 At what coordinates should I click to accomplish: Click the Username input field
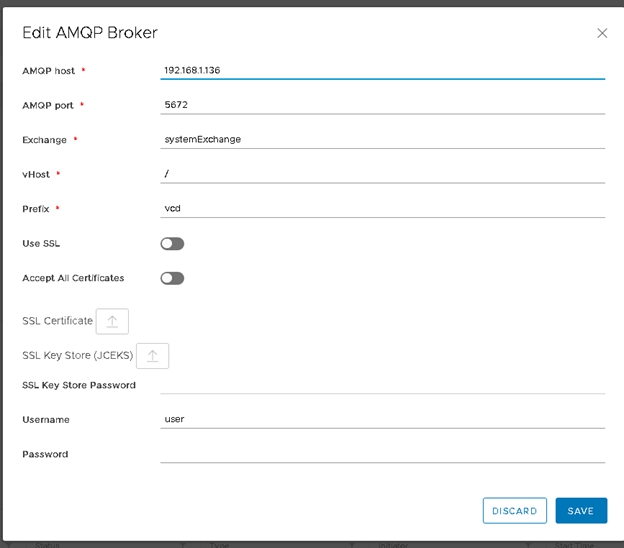point(382,419)
